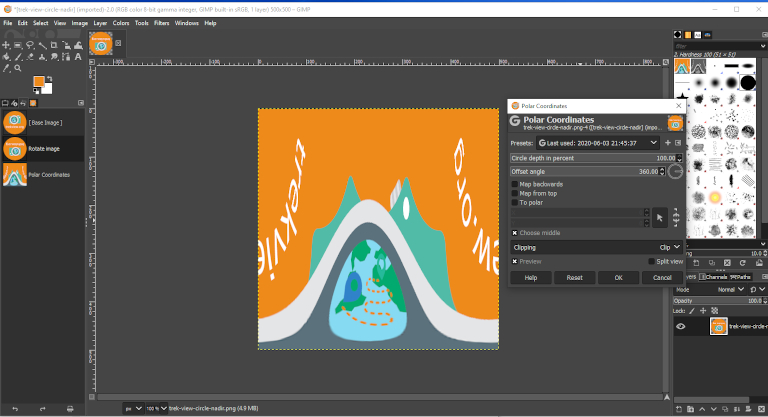Select [ Base Image ] history entry
The image size is (768, 417).
coord(43,123)
